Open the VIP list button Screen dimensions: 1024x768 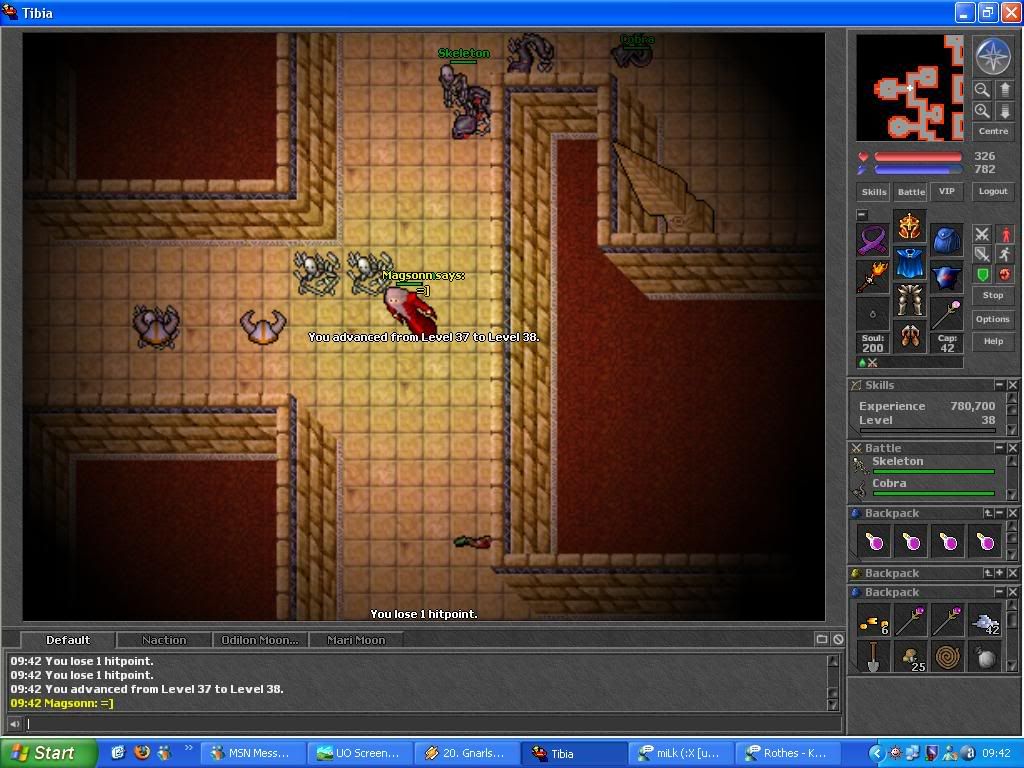click(946, 191)
